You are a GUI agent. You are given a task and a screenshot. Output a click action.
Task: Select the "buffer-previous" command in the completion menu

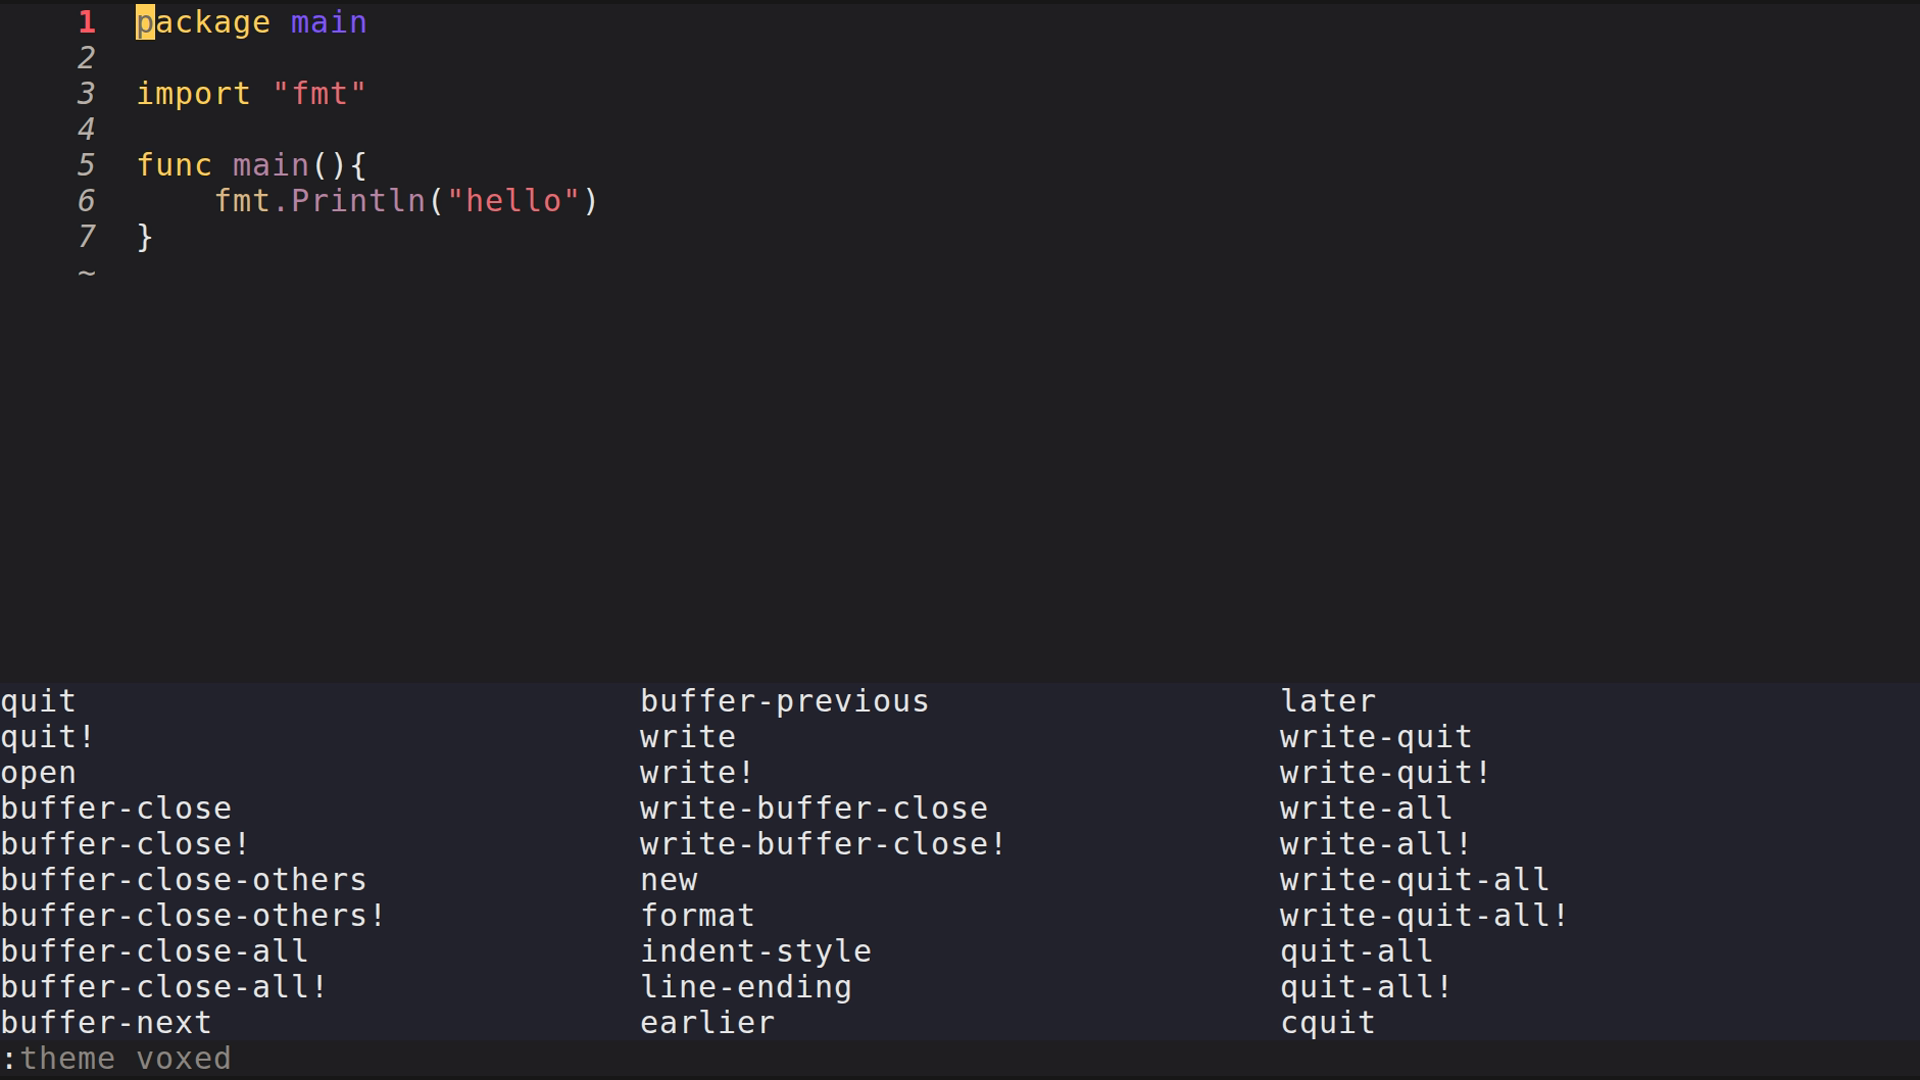coord(784,701)
